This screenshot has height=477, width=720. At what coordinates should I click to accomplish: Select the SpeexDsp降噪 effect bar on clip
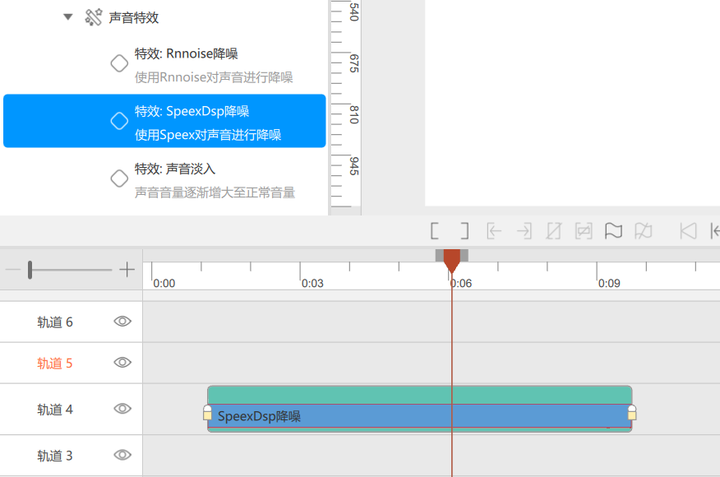tap(420, 416)
